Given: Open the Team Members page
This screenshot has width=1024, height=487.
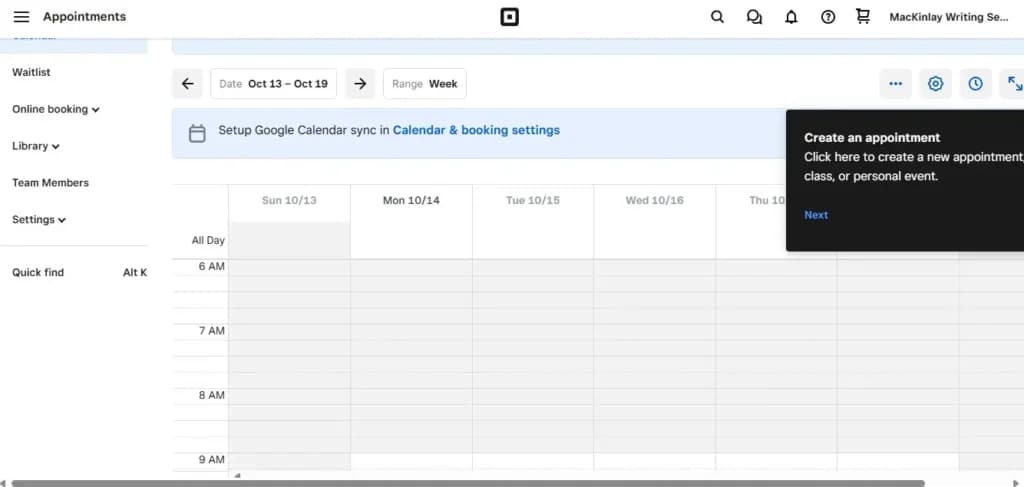Looking at the screenshot, I should 50,183.
